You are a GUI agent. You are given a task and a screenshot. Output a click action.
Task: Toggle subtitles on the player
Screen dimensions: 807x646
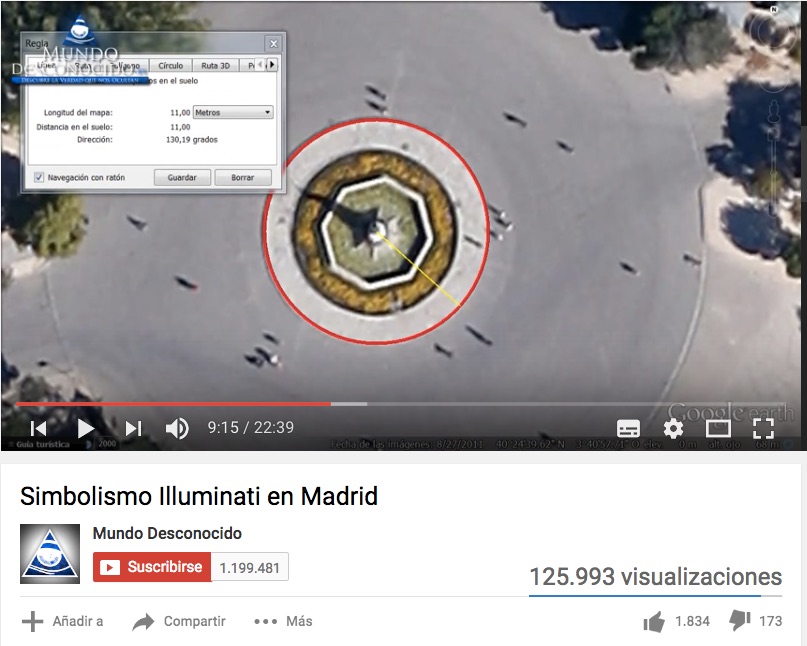628,428
